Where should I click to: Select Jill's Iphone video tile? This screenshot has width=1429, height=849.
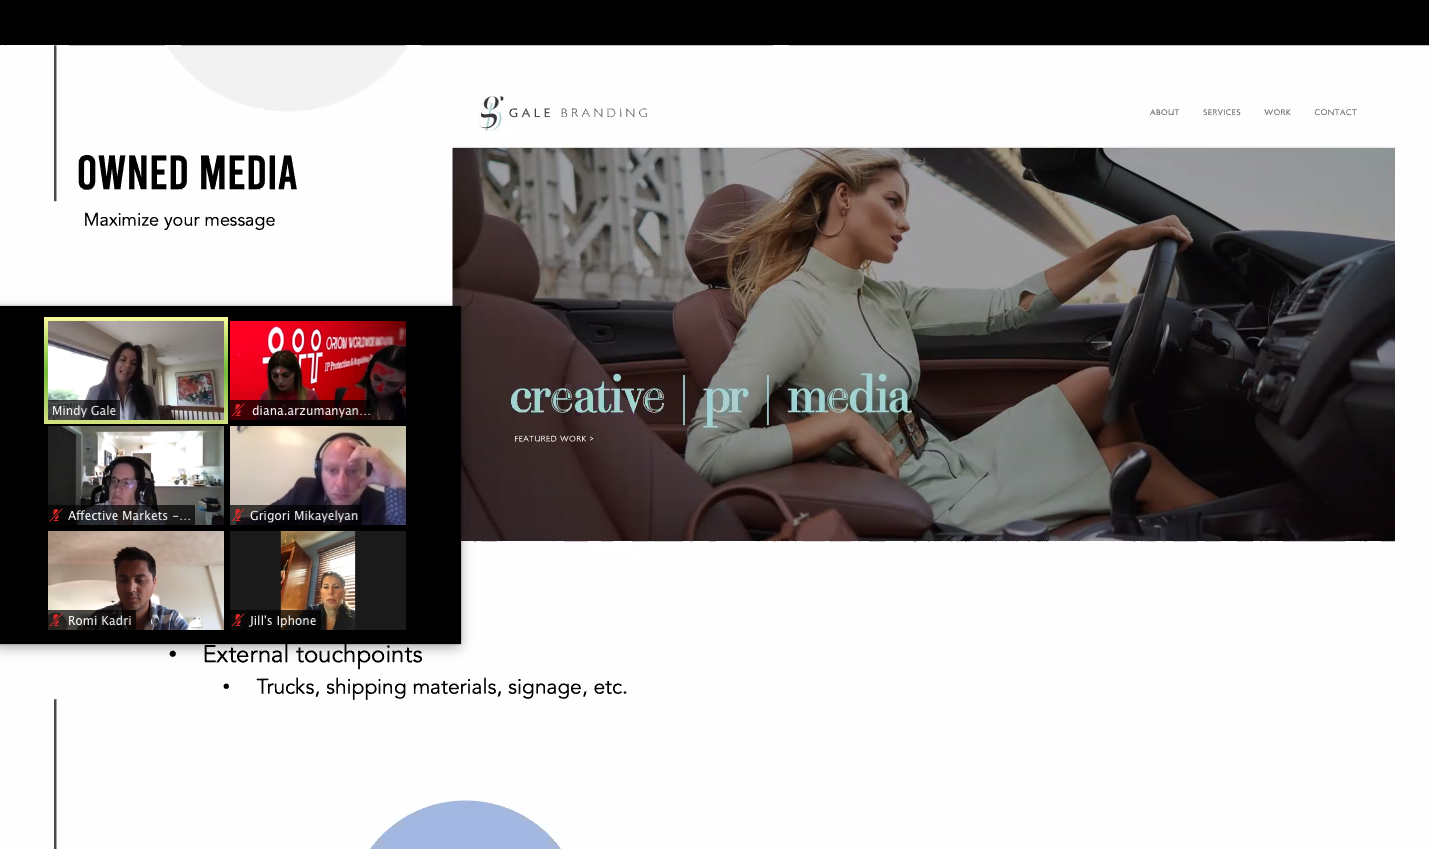(x=318, y=580)
